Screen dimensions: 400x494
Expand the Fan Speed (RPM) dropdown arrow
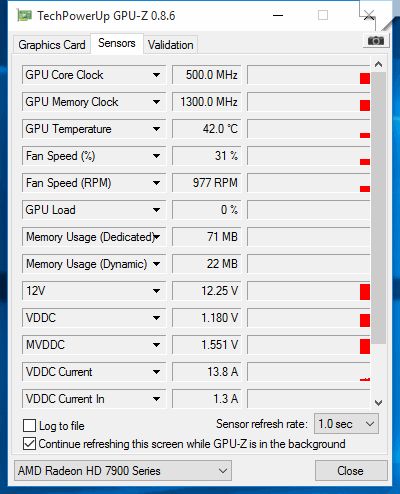pyautogui.click(x=156, y=183)
